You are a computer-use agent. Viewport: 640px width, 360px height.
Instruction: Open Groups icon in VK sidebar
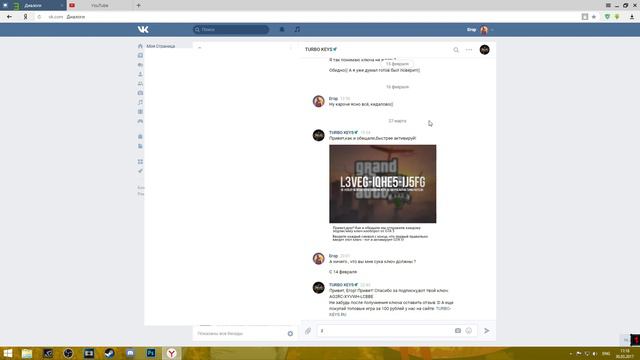[140, 84]
